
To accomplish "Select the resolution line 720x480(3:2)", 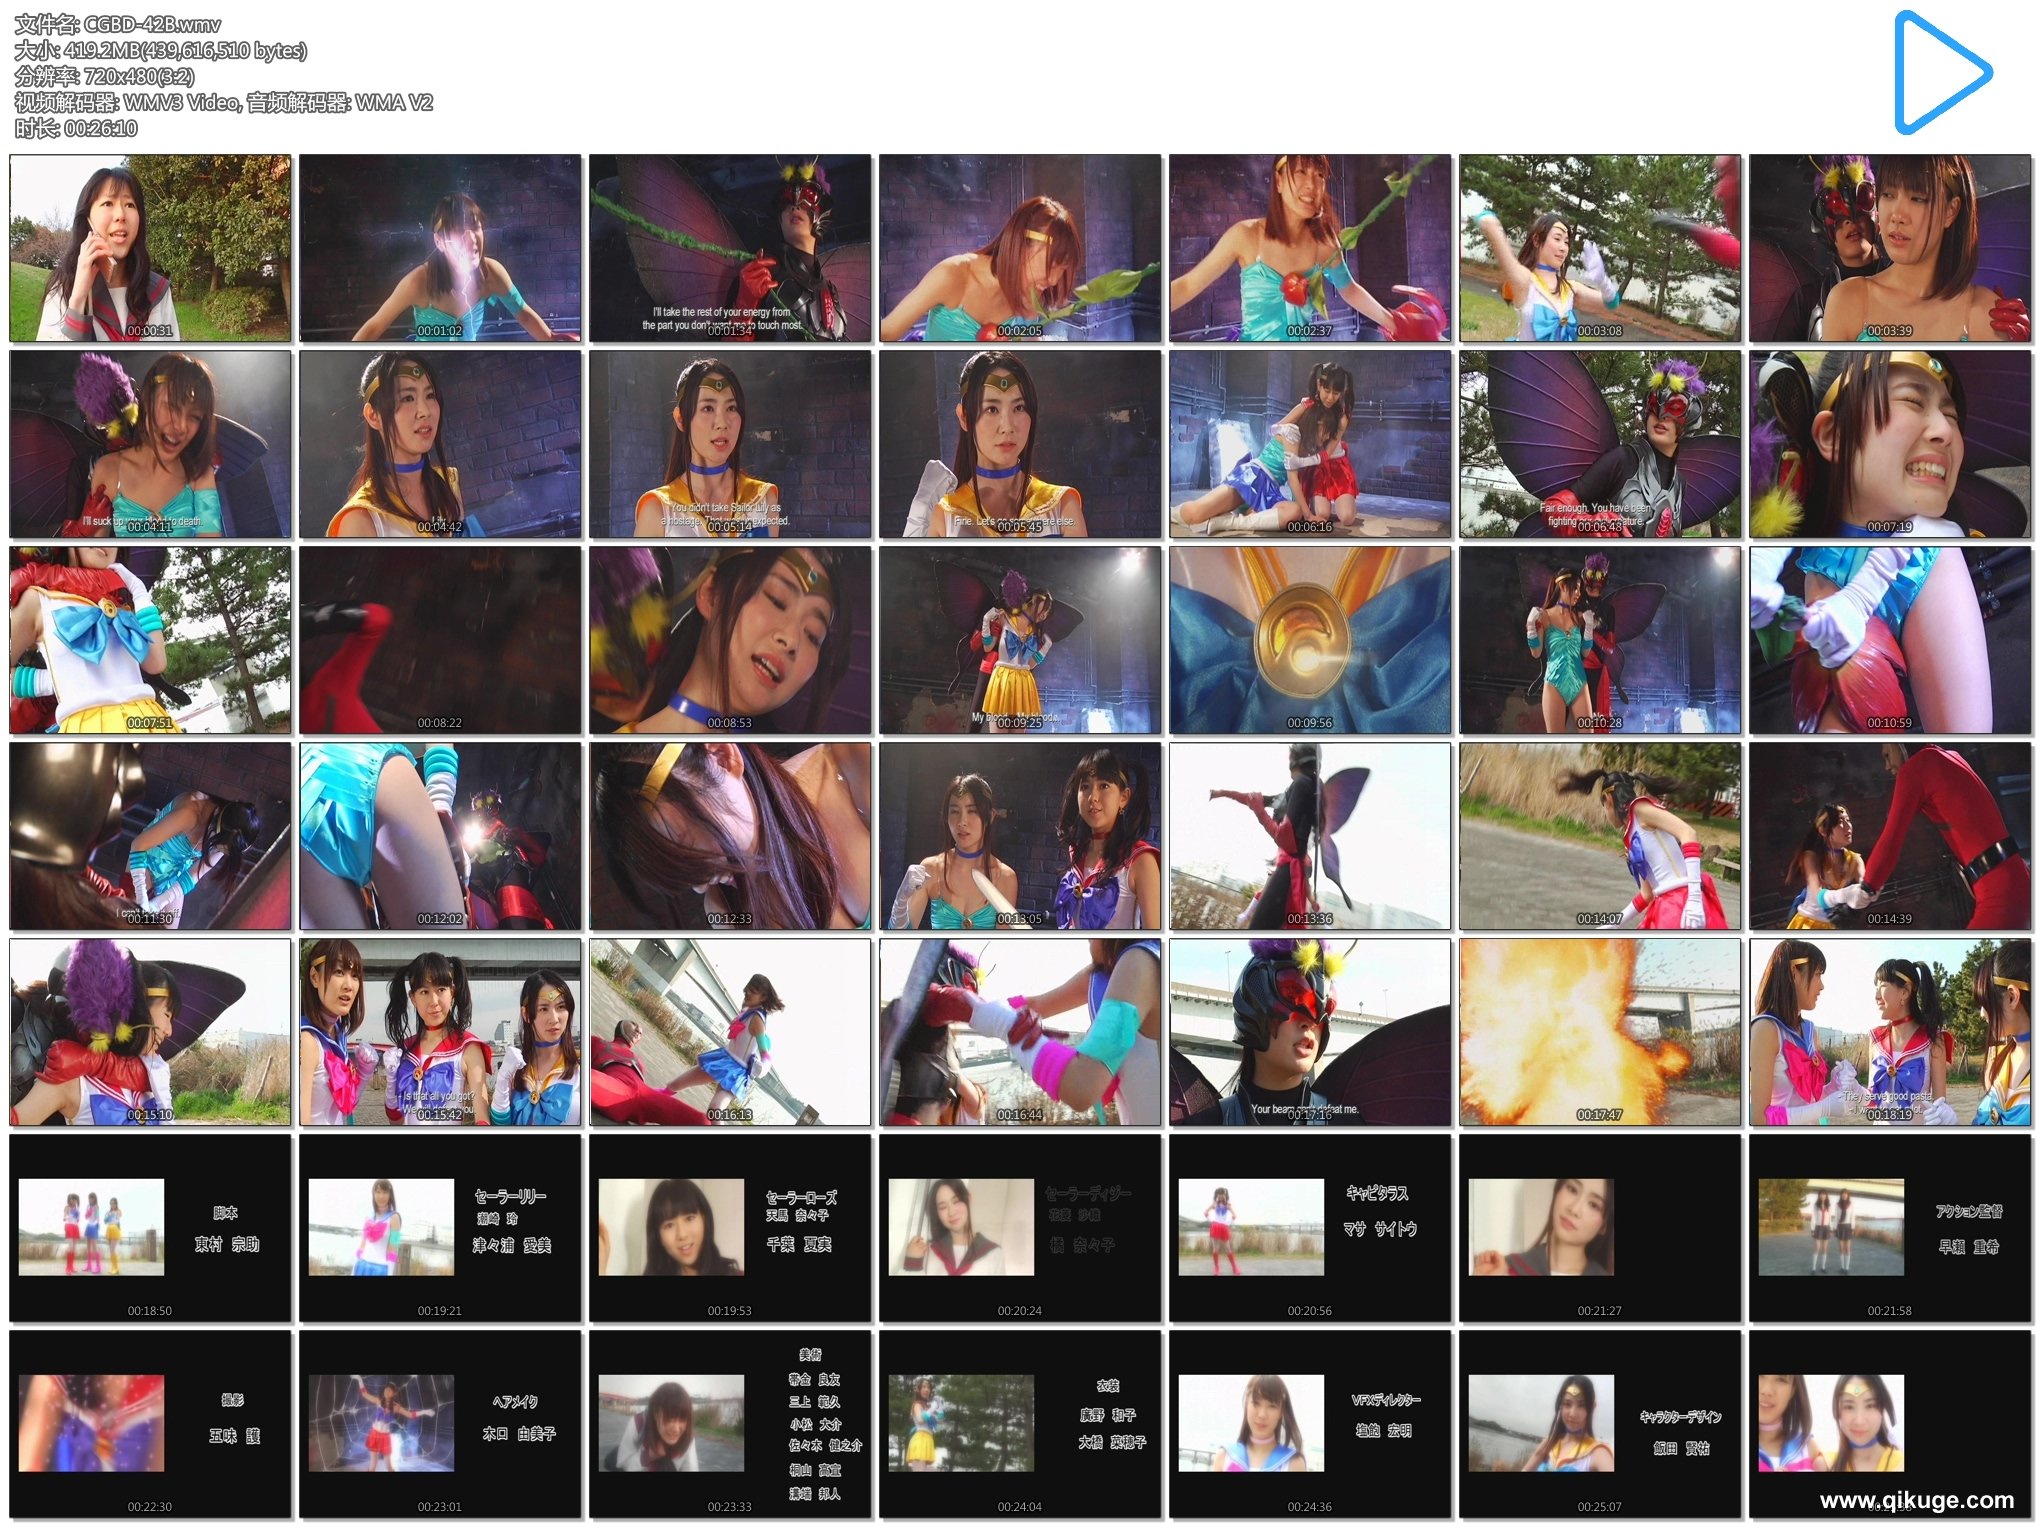I will click(105, 76).
